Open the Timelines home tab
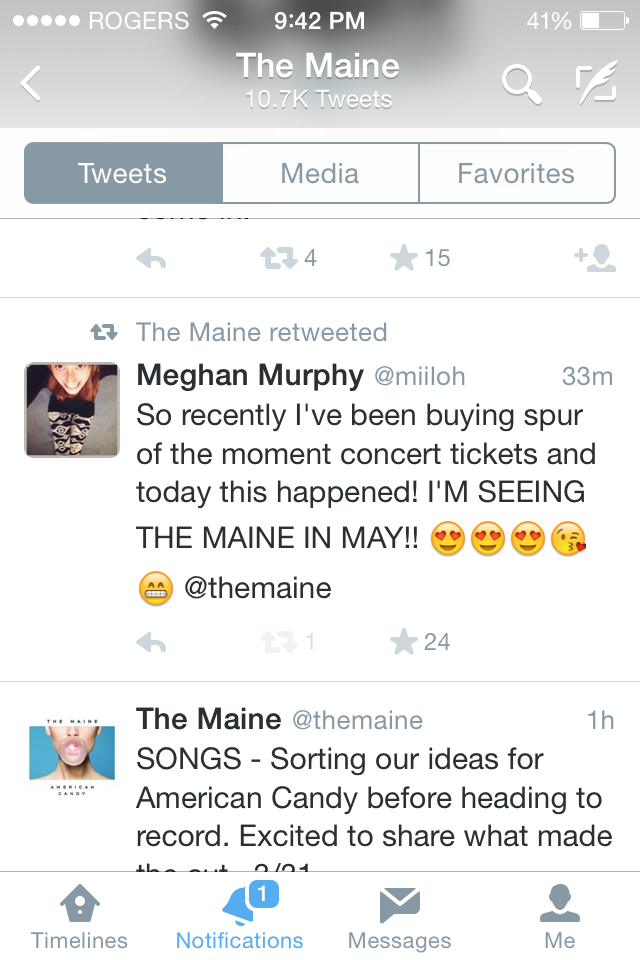The width and height of the screenshot is (640, 960). [x=79, y=918]
